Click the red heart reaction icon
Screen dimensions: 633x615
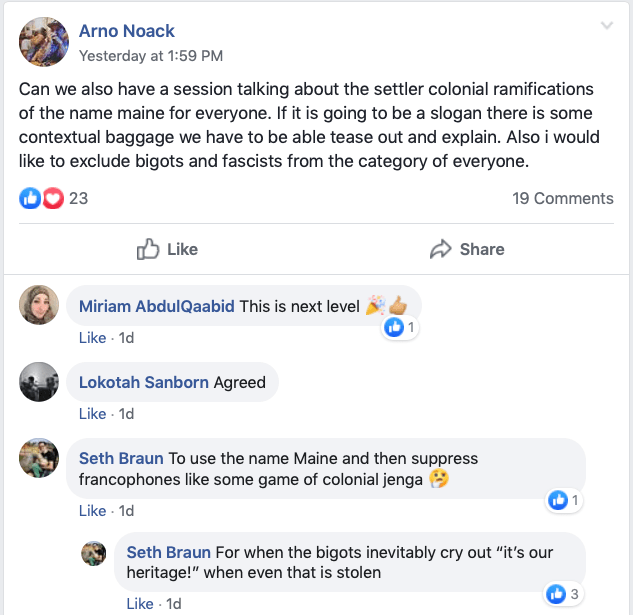pos(53,198)
